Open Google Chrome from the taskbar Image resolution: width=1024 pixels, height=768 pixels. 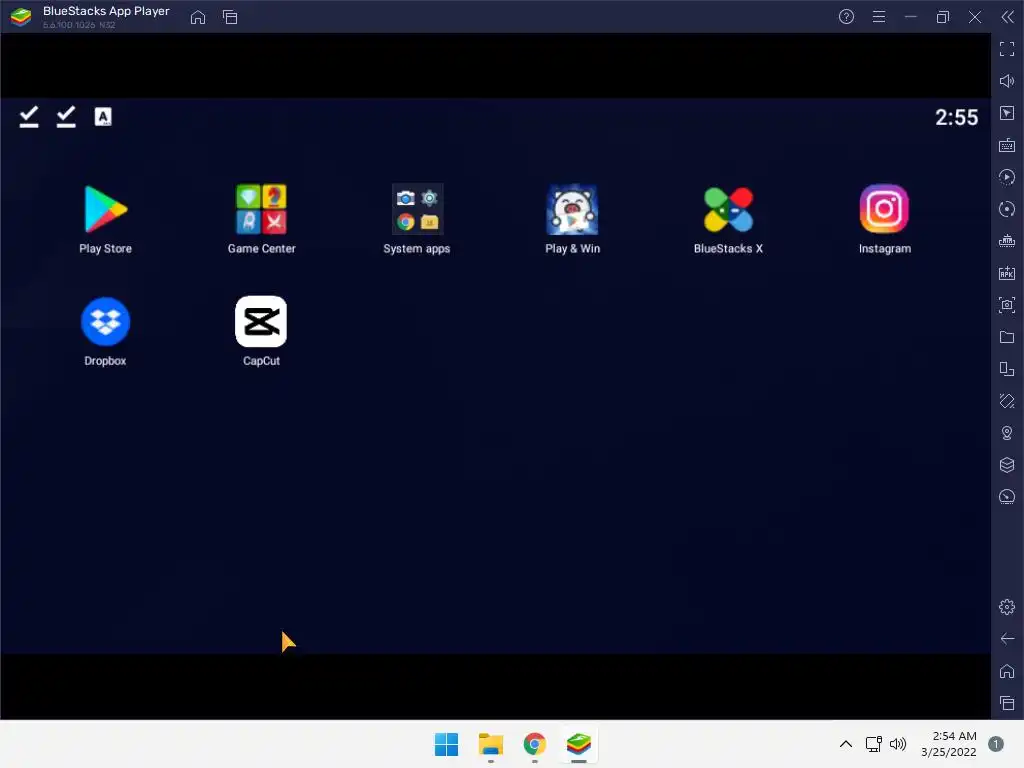pyautogui.click(x=535, y=744)
